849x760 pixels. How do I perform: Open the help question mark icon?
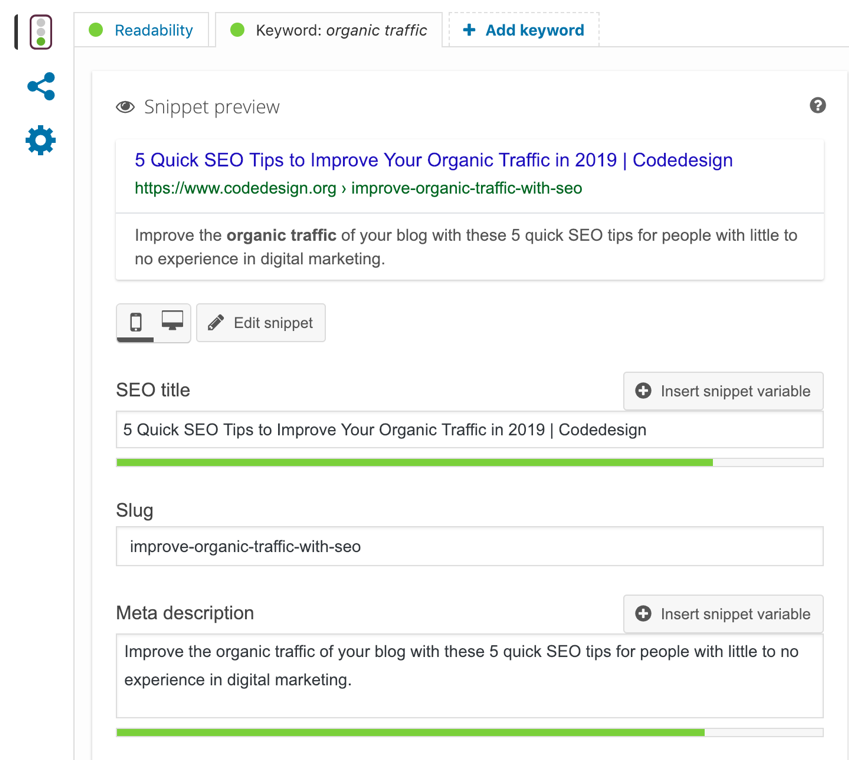tap(818, 105)
